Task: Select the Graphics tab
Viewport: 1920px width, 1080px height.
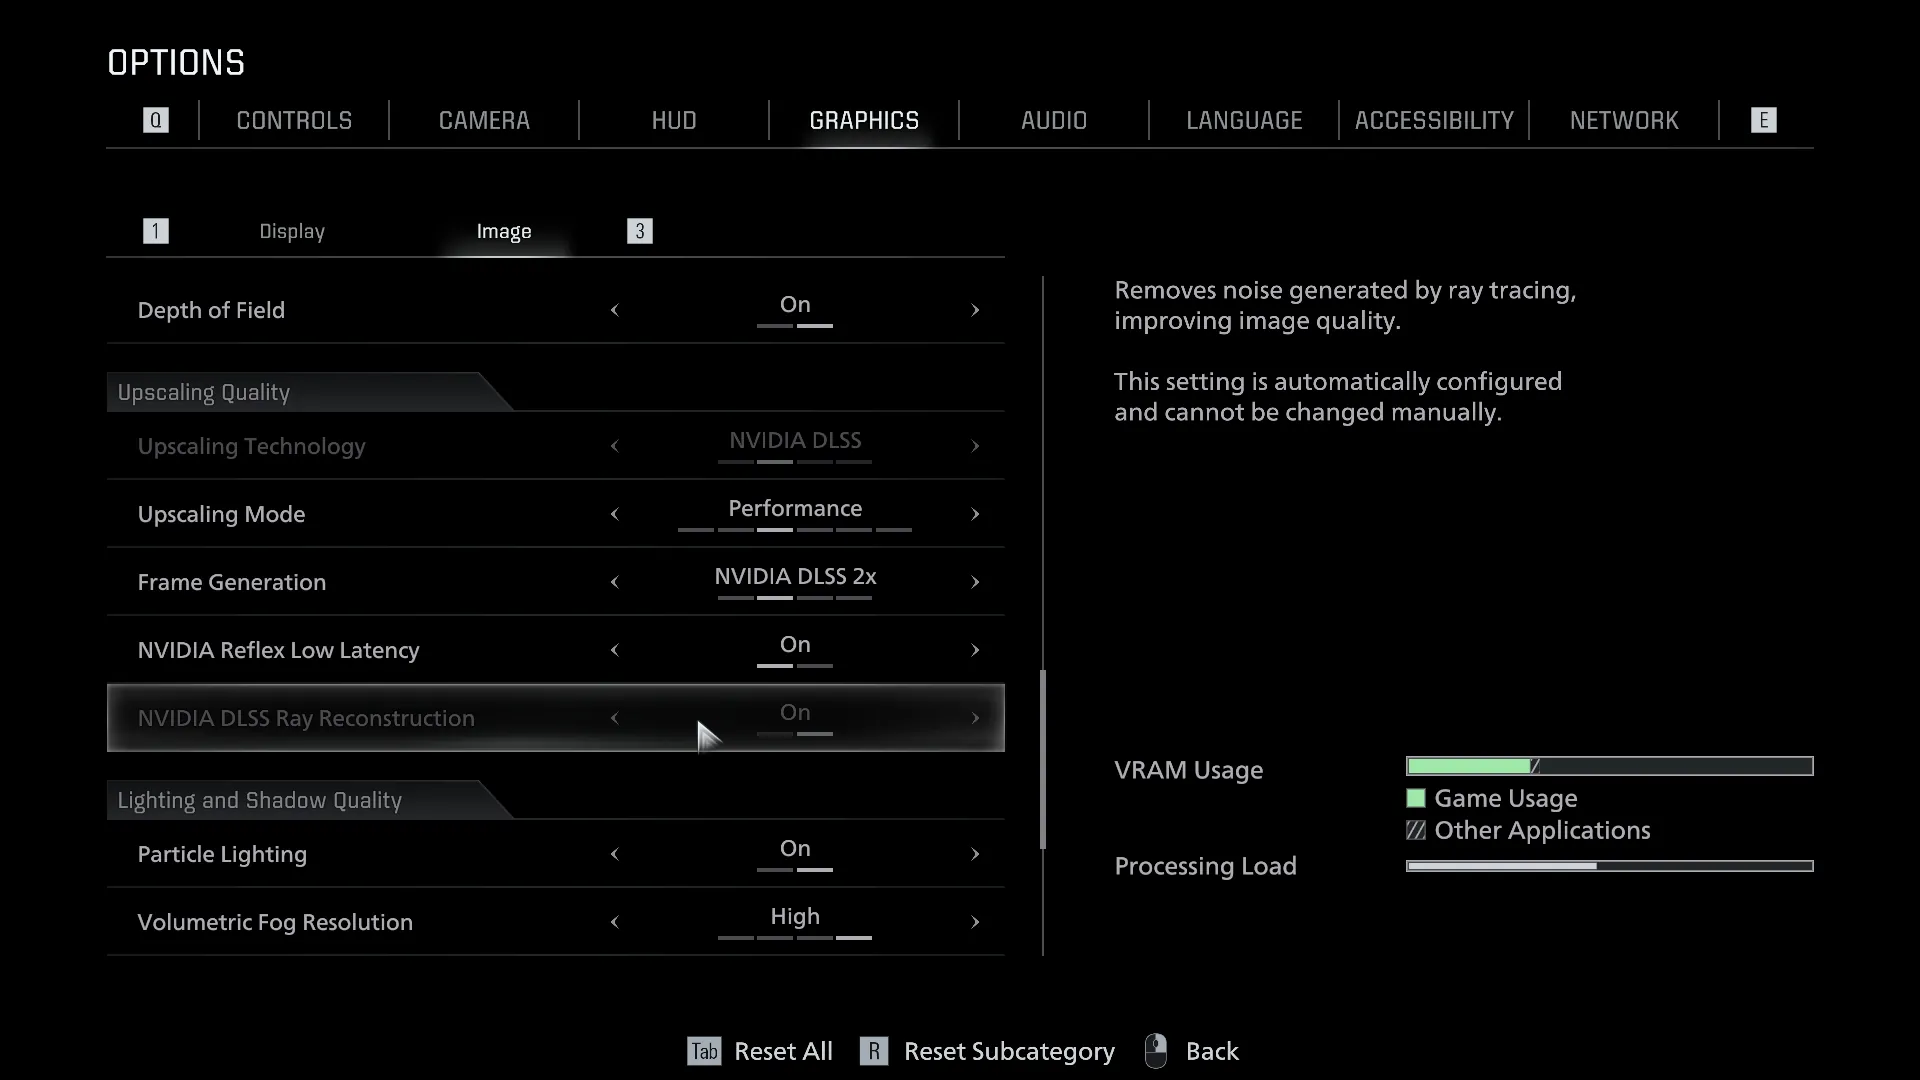Action: coord(864,120)
